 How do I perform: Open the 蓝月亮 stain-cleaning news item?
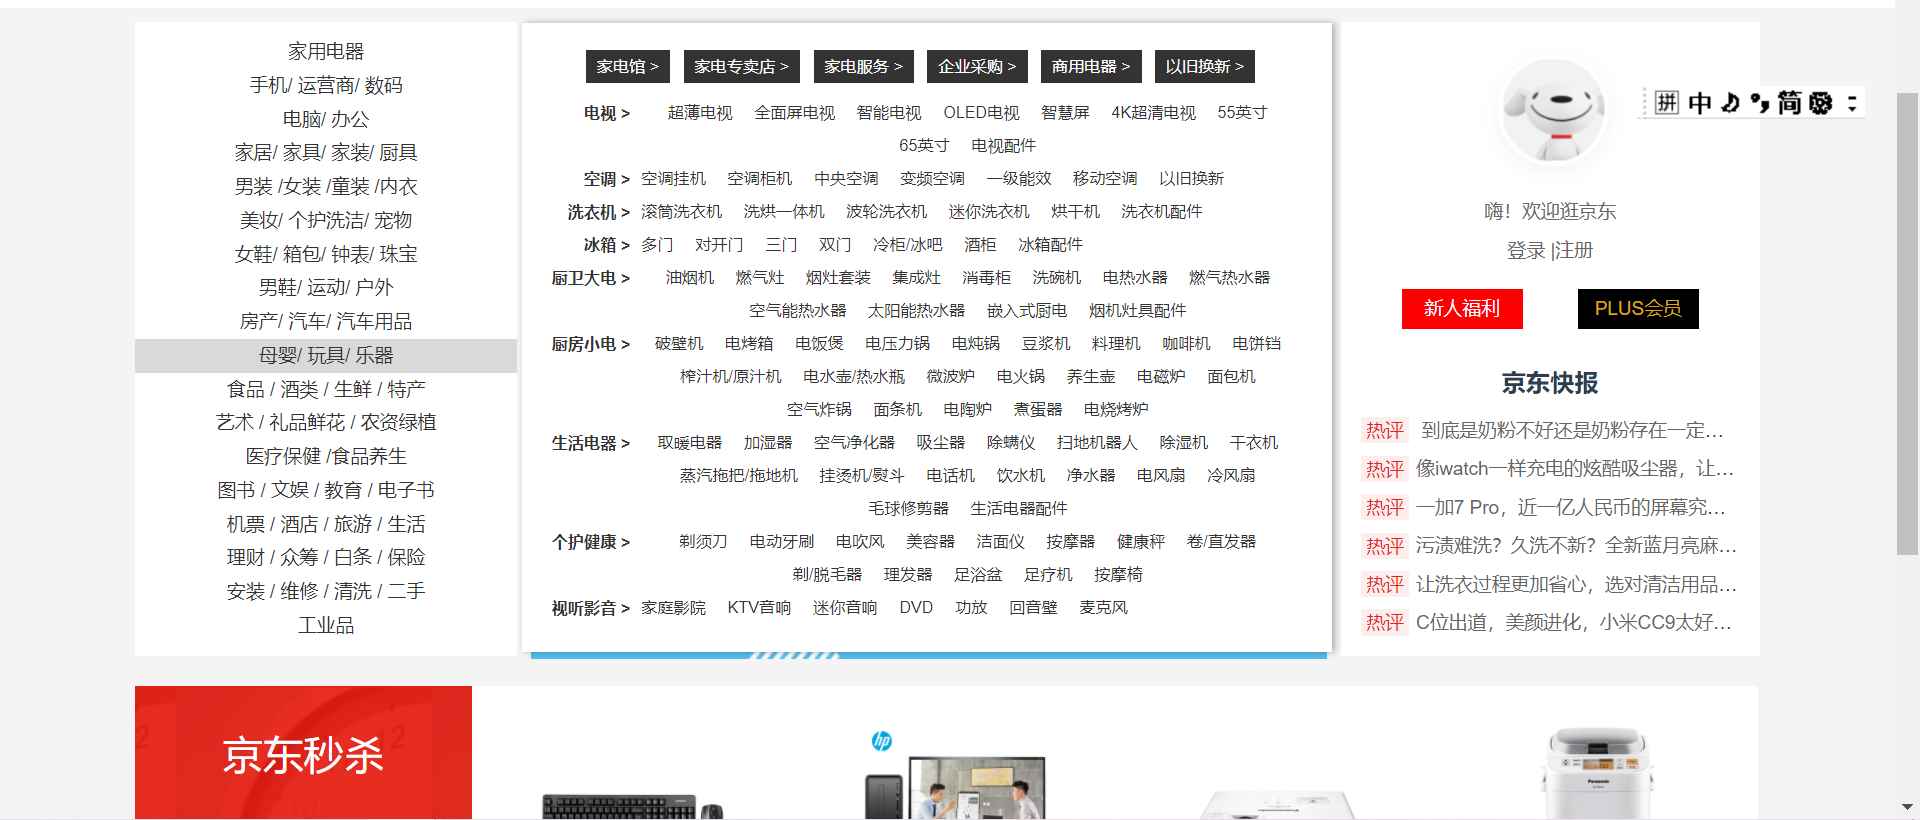pyautogui.click(x=1576, y=545)
